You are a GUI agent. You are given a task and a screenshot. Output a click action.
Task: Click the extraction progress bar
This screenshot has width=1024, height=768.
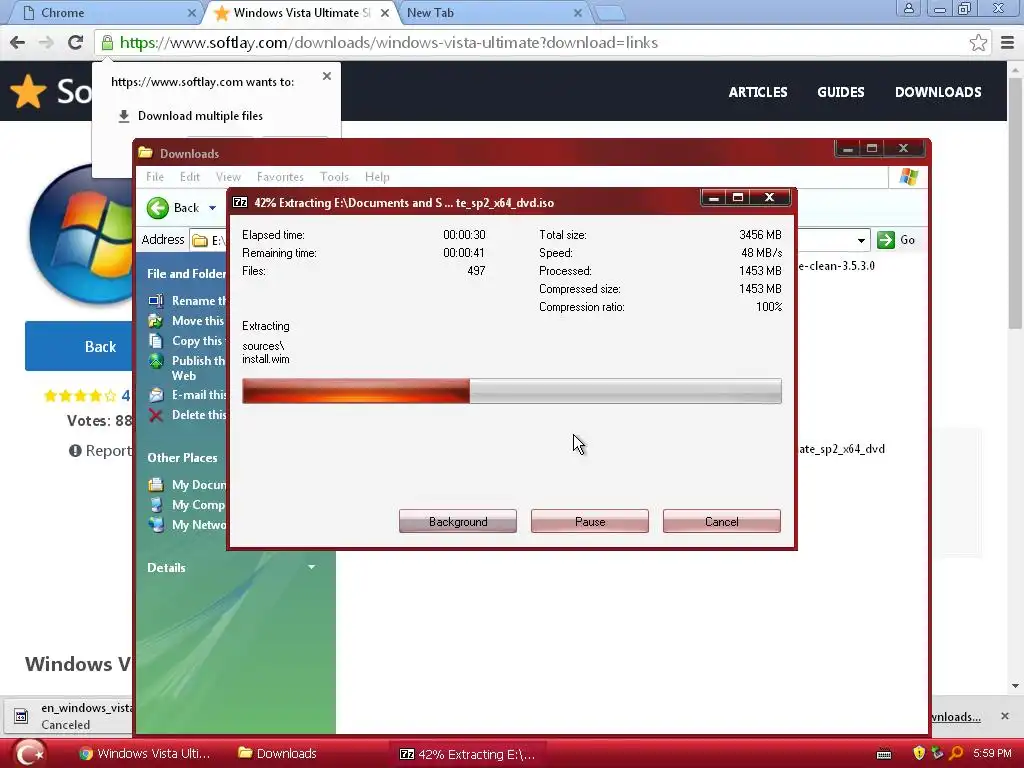tap(511, 391)
